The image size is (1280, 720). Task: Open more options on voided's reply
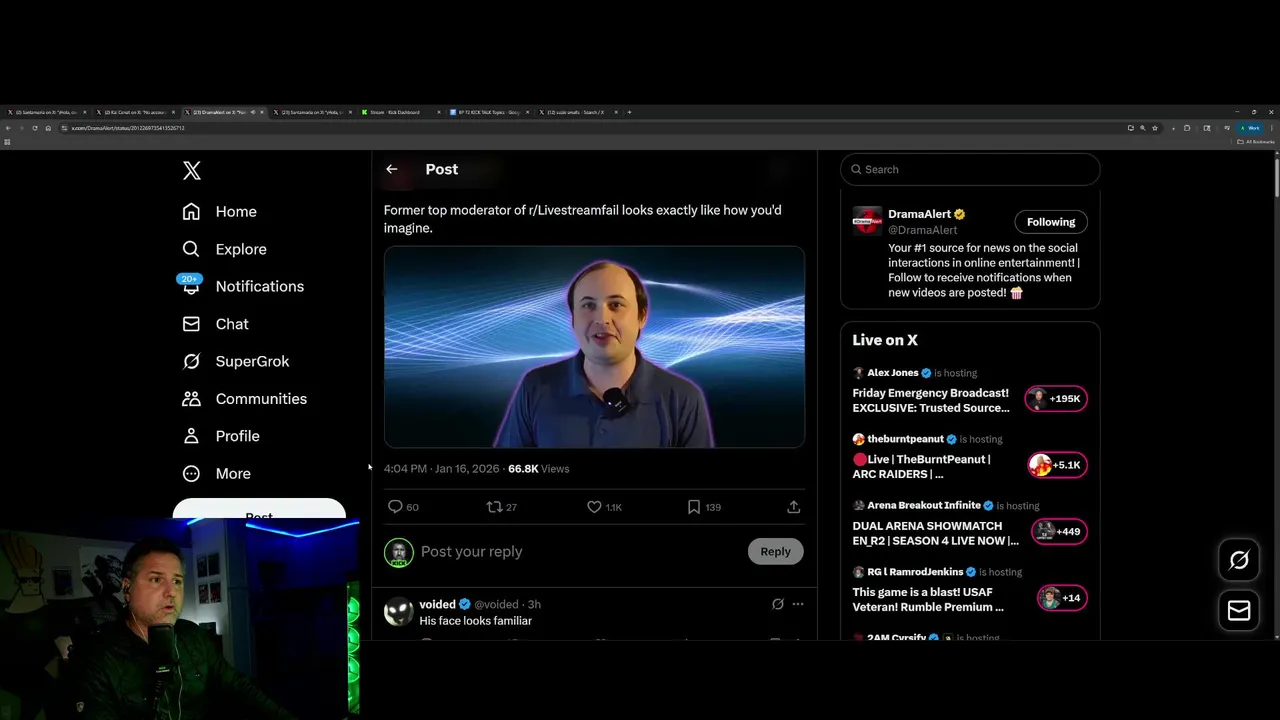point(798,604)
